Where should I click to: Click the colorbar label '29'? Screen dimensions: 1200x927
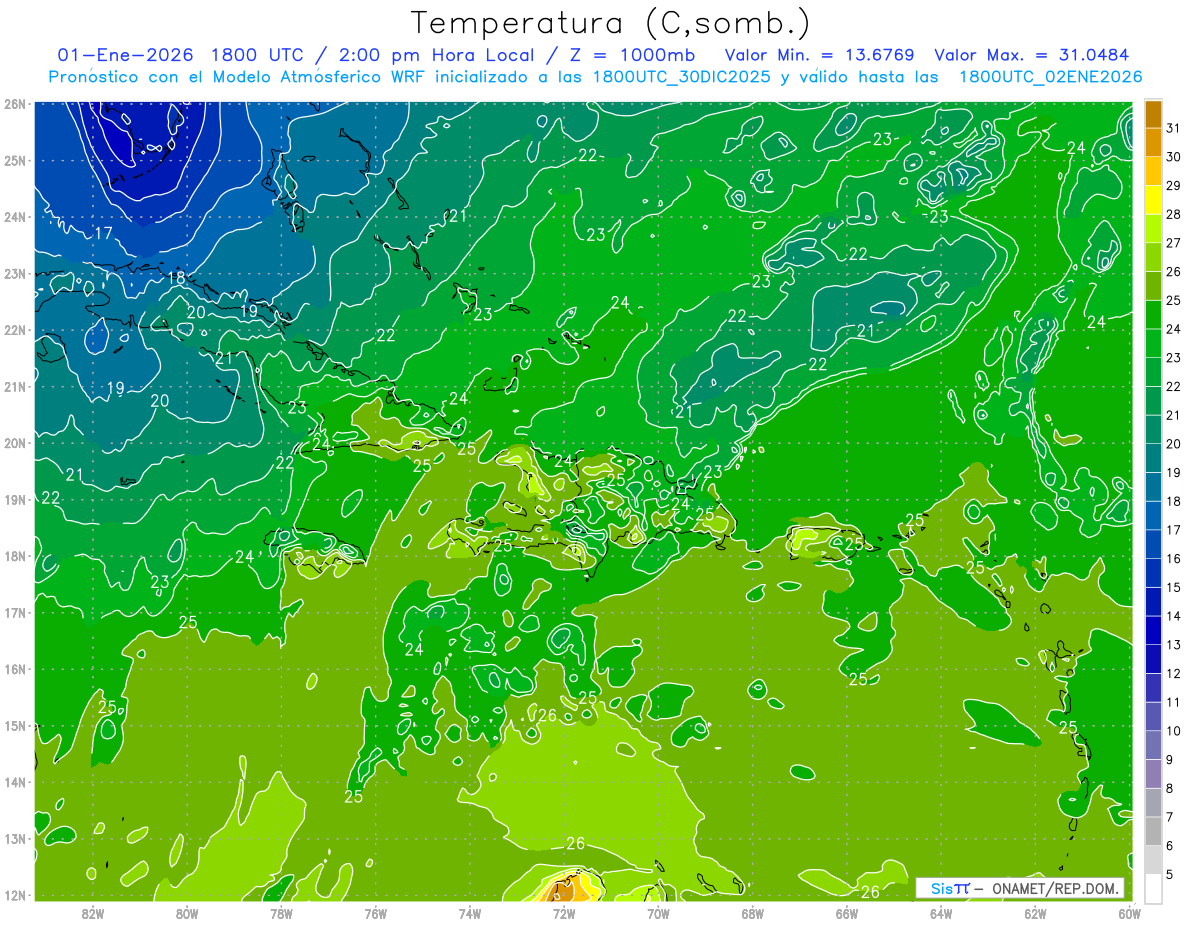point(1174,185)
